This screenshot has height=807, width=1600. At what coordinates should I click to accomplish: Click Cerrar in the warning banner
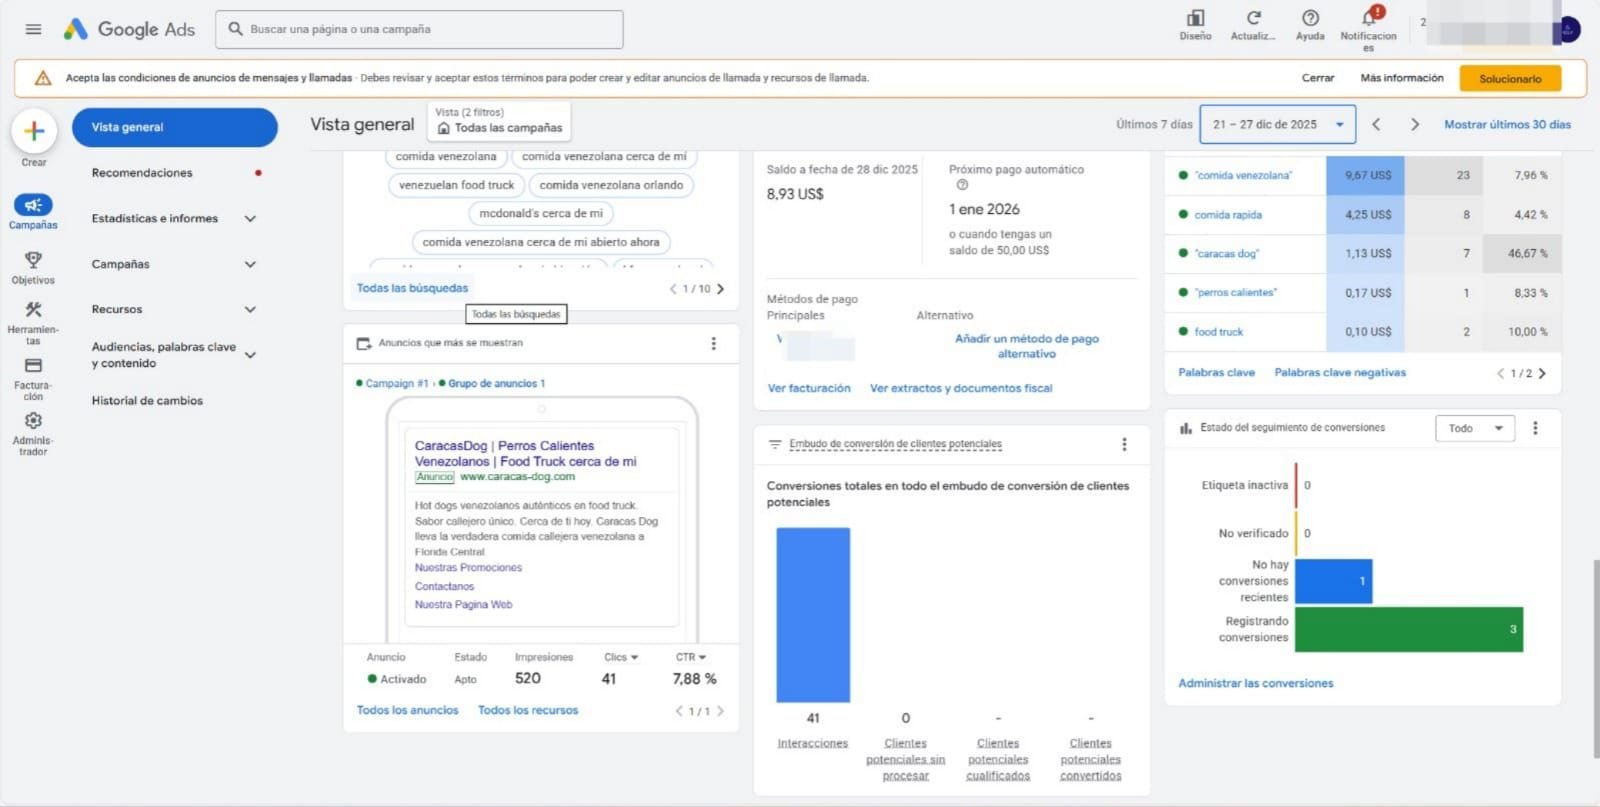[x=1318, y=78]
